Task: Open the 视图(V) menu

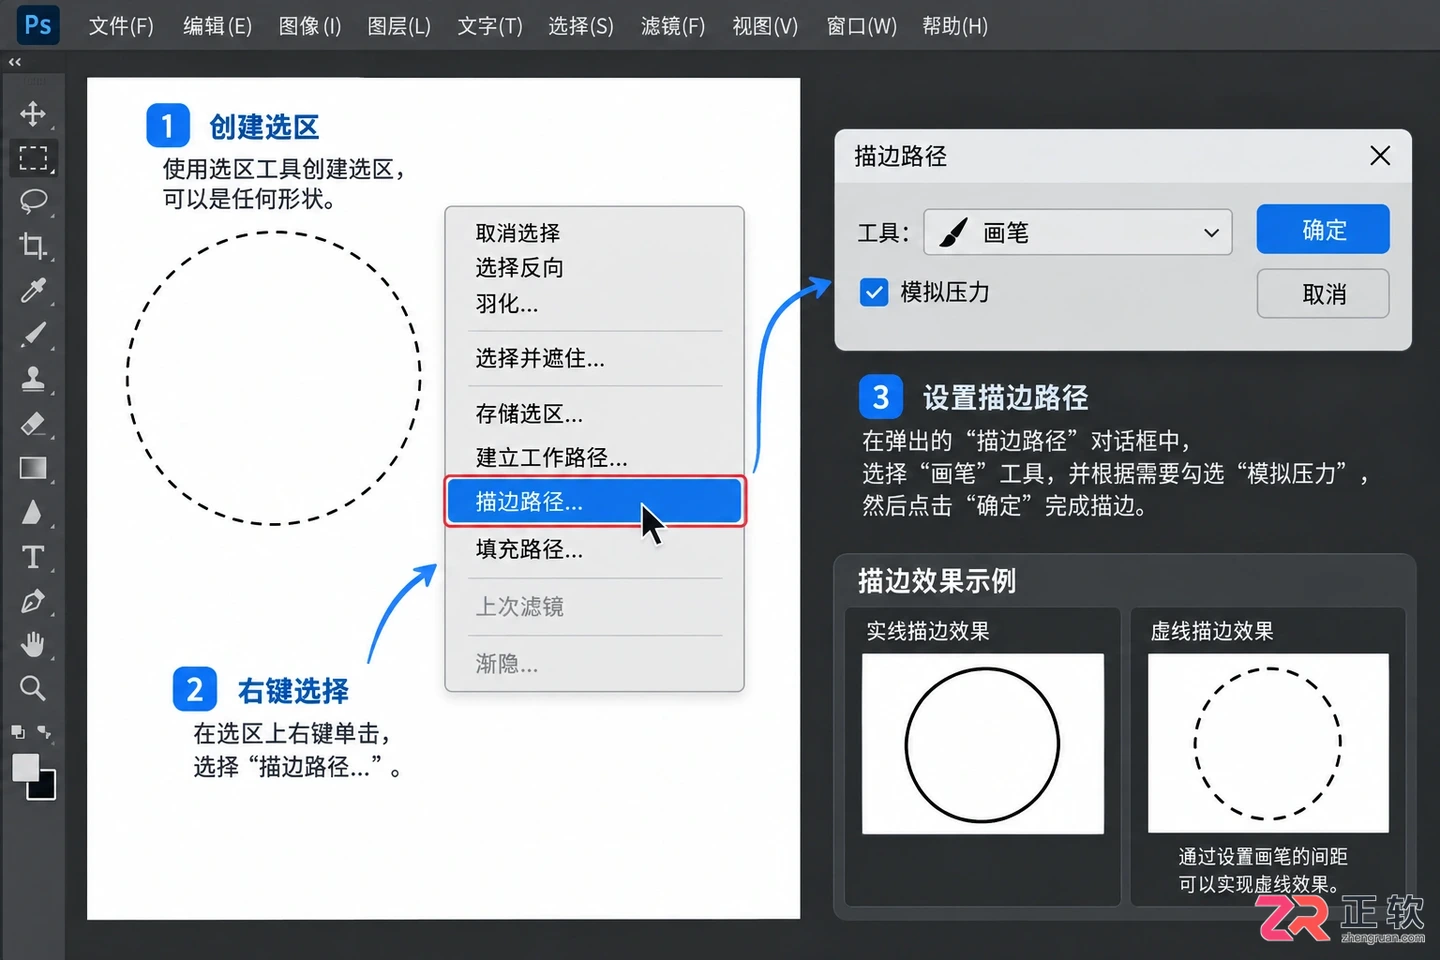Action: pyautogui.click(x=765, y=26)
